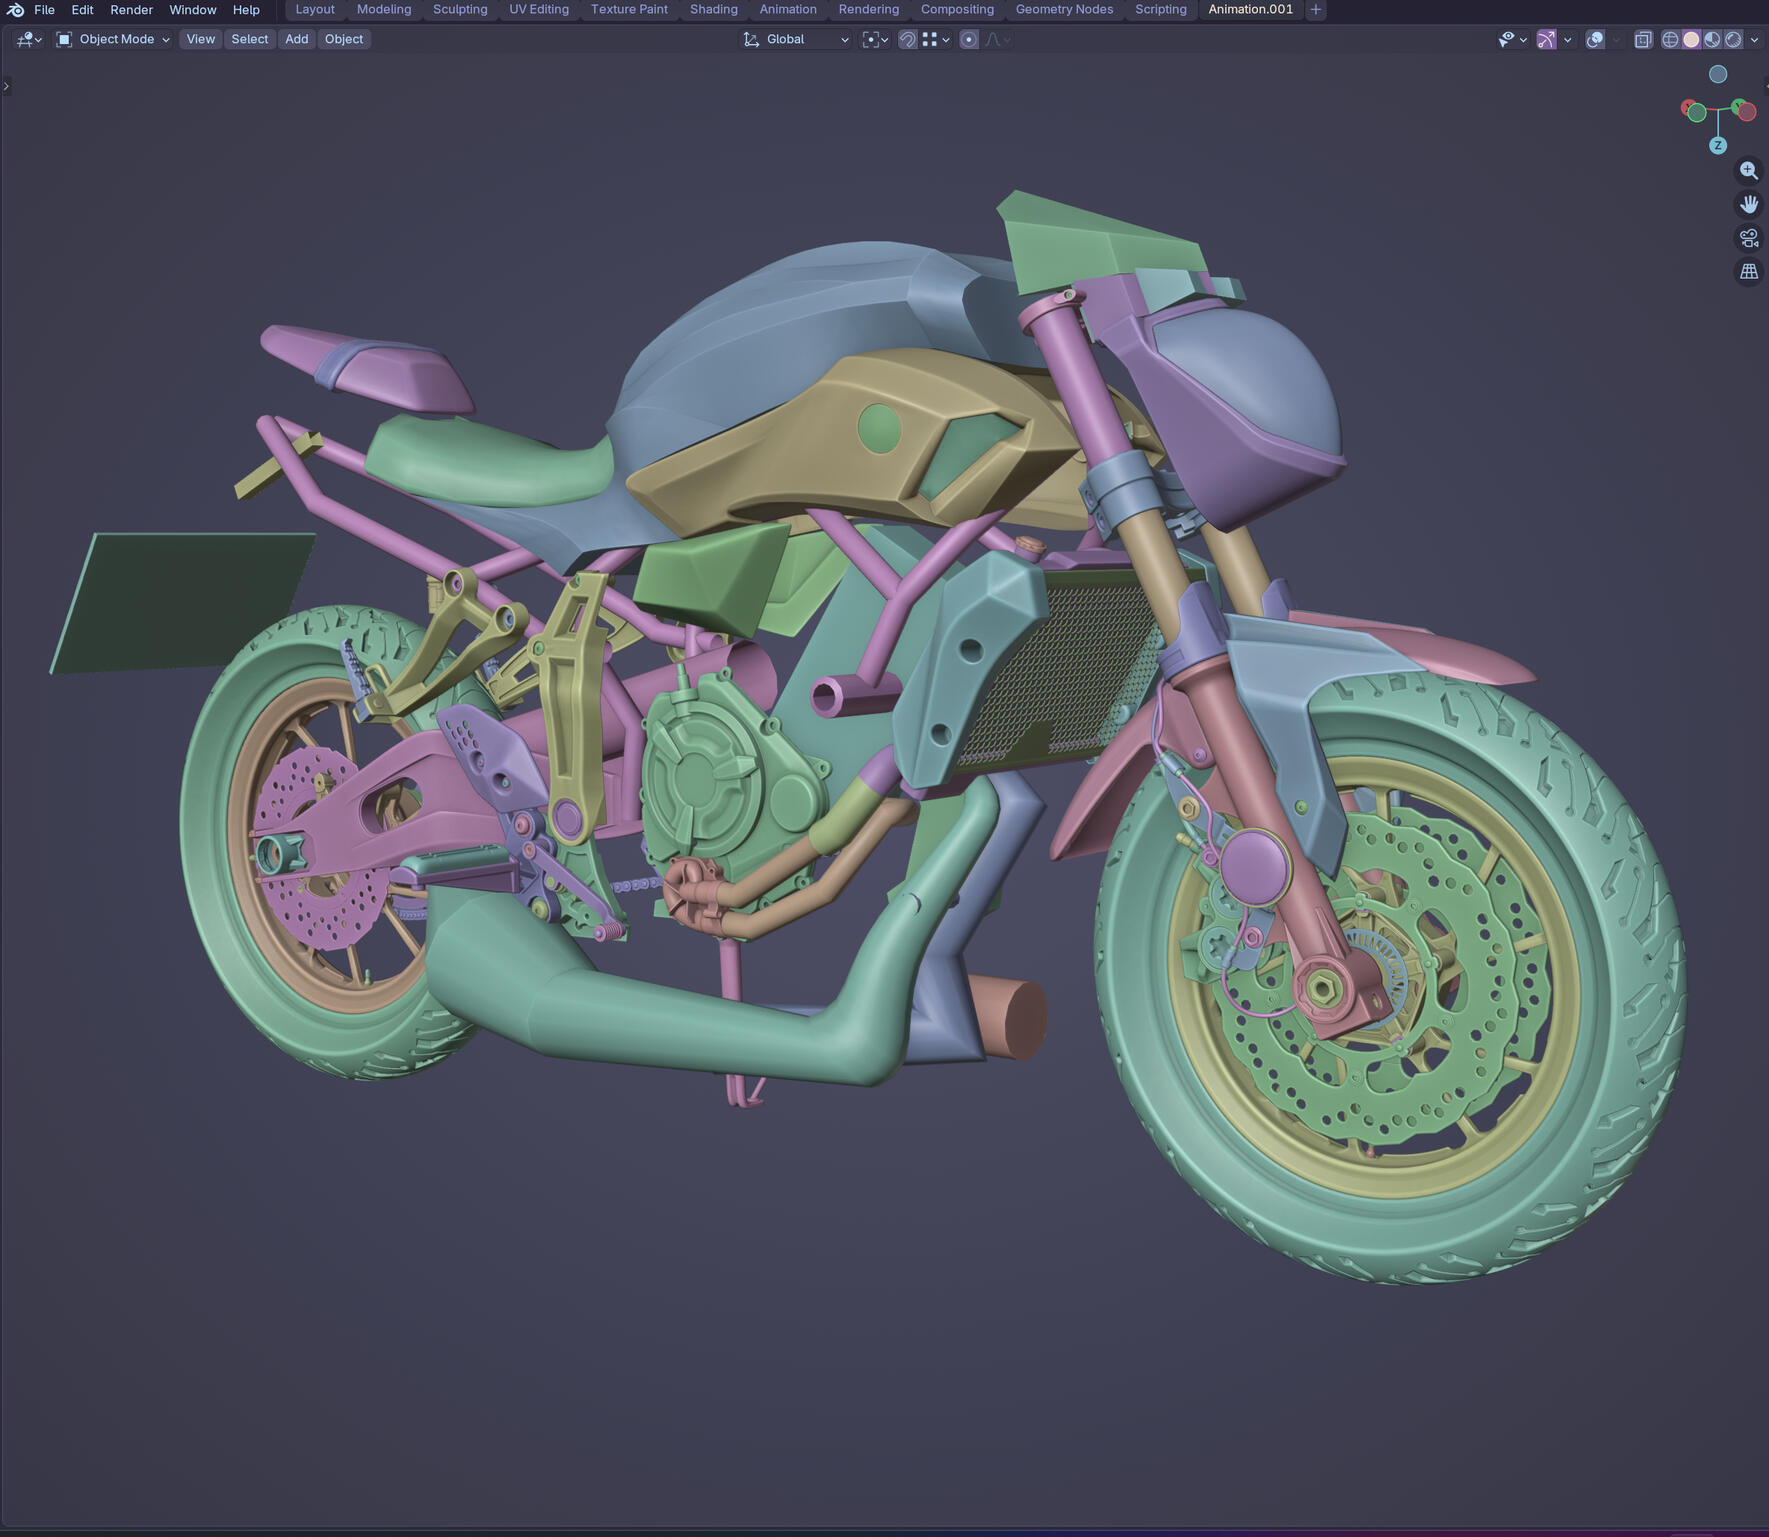Expand the viewport shading options arrow
Viewport: 1769px width, 1537px height.
1754,40
